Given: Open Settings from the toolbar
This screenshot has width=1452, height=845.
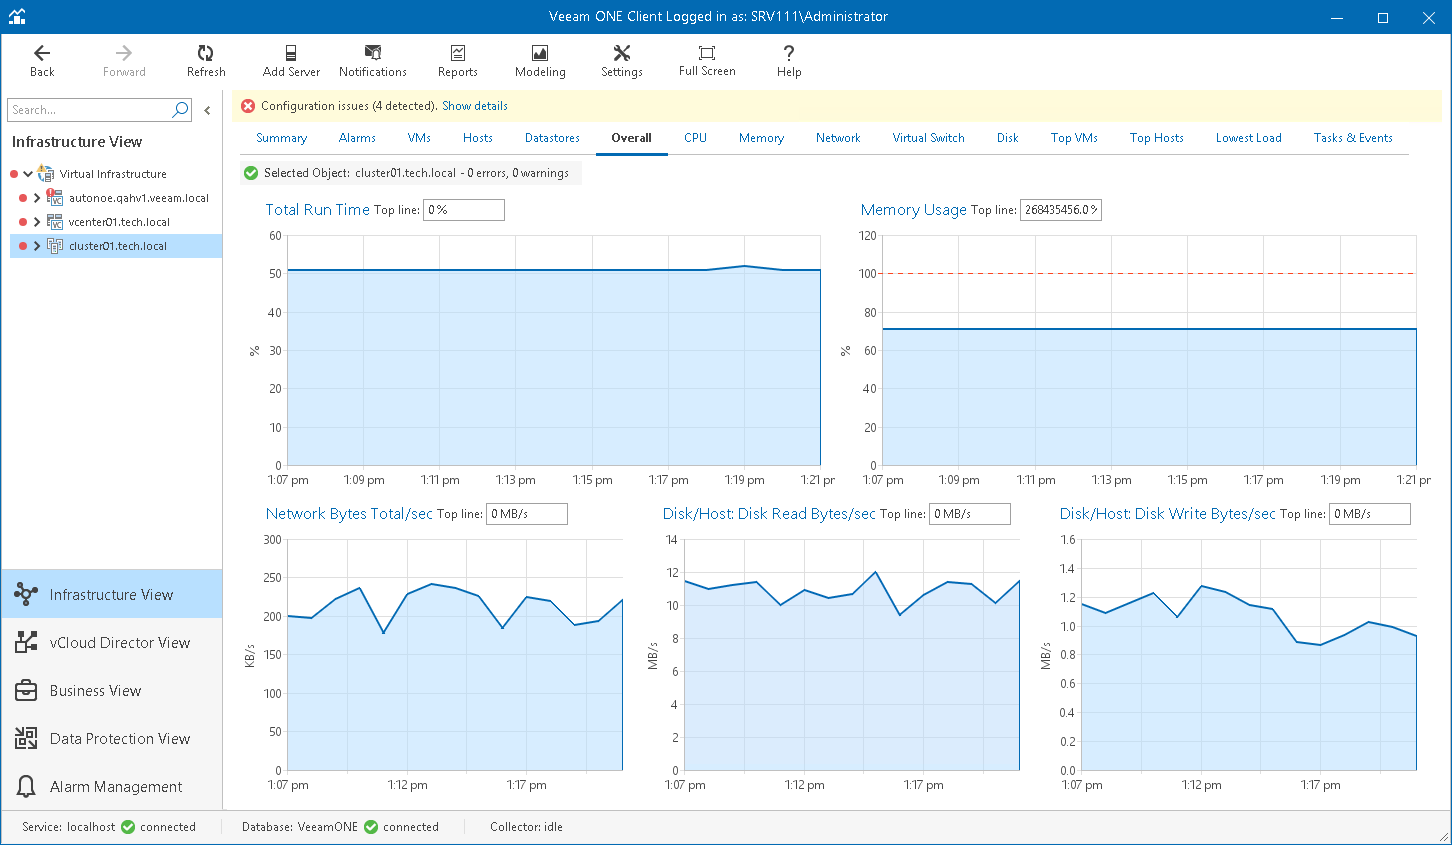Looking at the screenshot, I should pyautogui.click(x=622, y=61).
